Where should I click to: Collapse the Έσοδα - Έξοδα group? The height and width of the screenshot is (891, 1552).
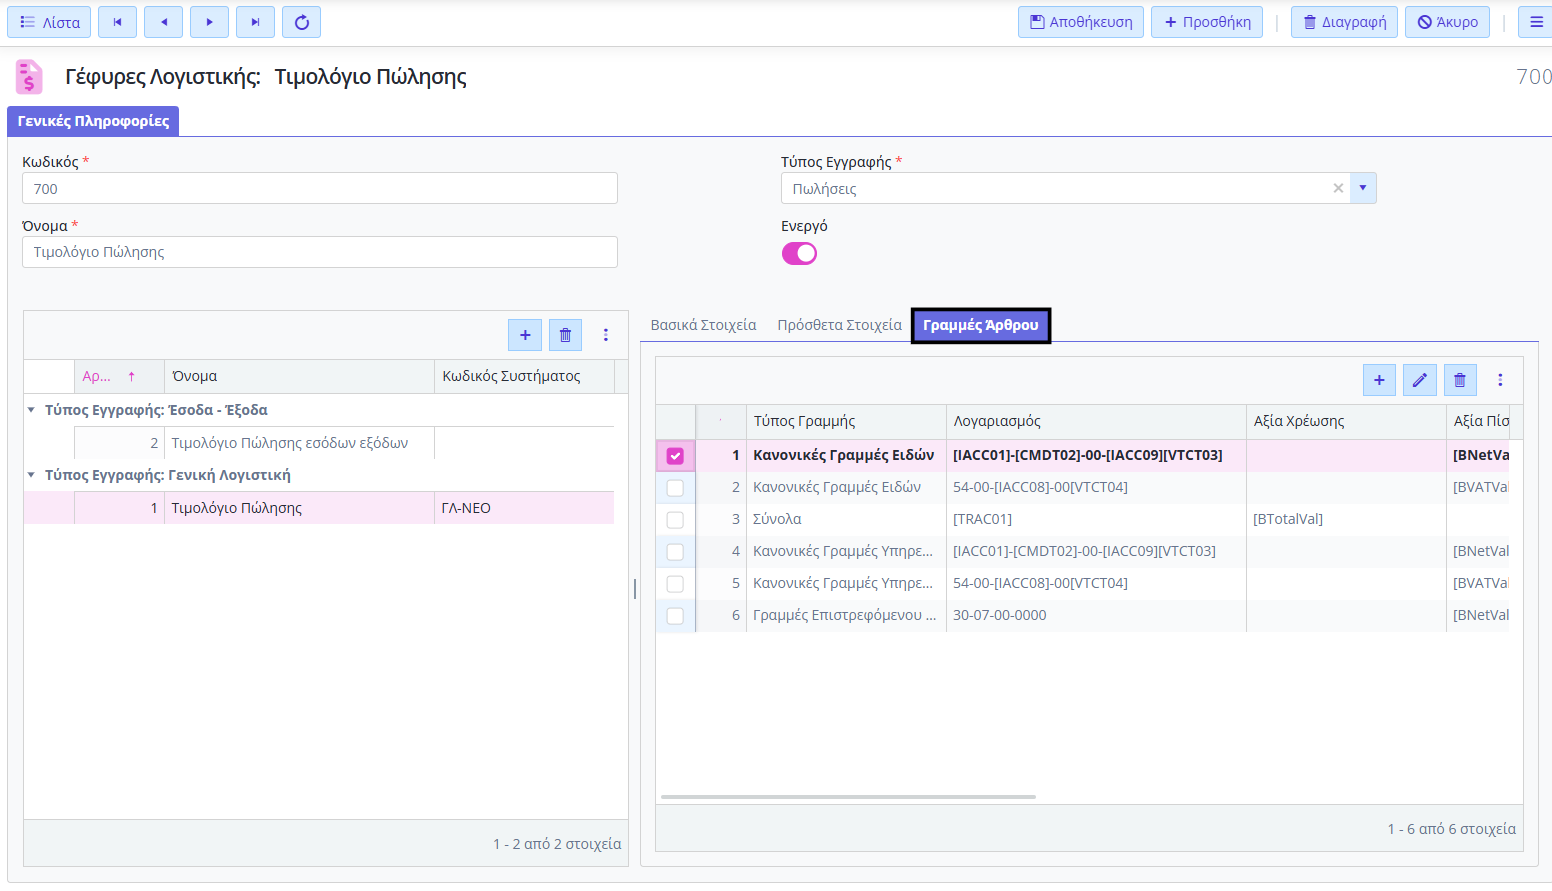pyautogui.click(x=31, y=410)
